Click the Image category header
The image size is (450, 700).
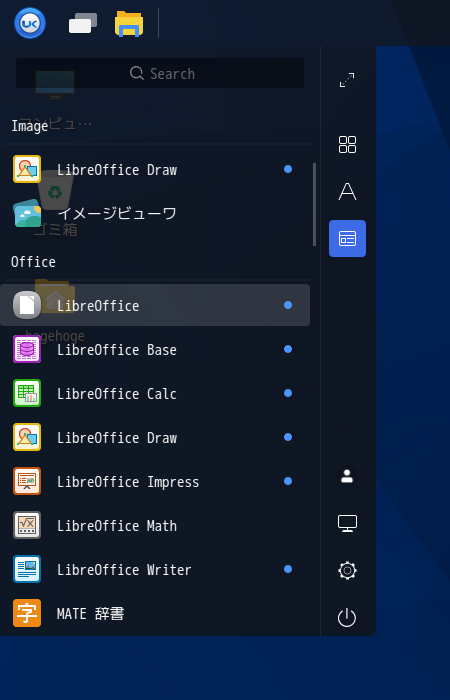(x=29, y=126)
